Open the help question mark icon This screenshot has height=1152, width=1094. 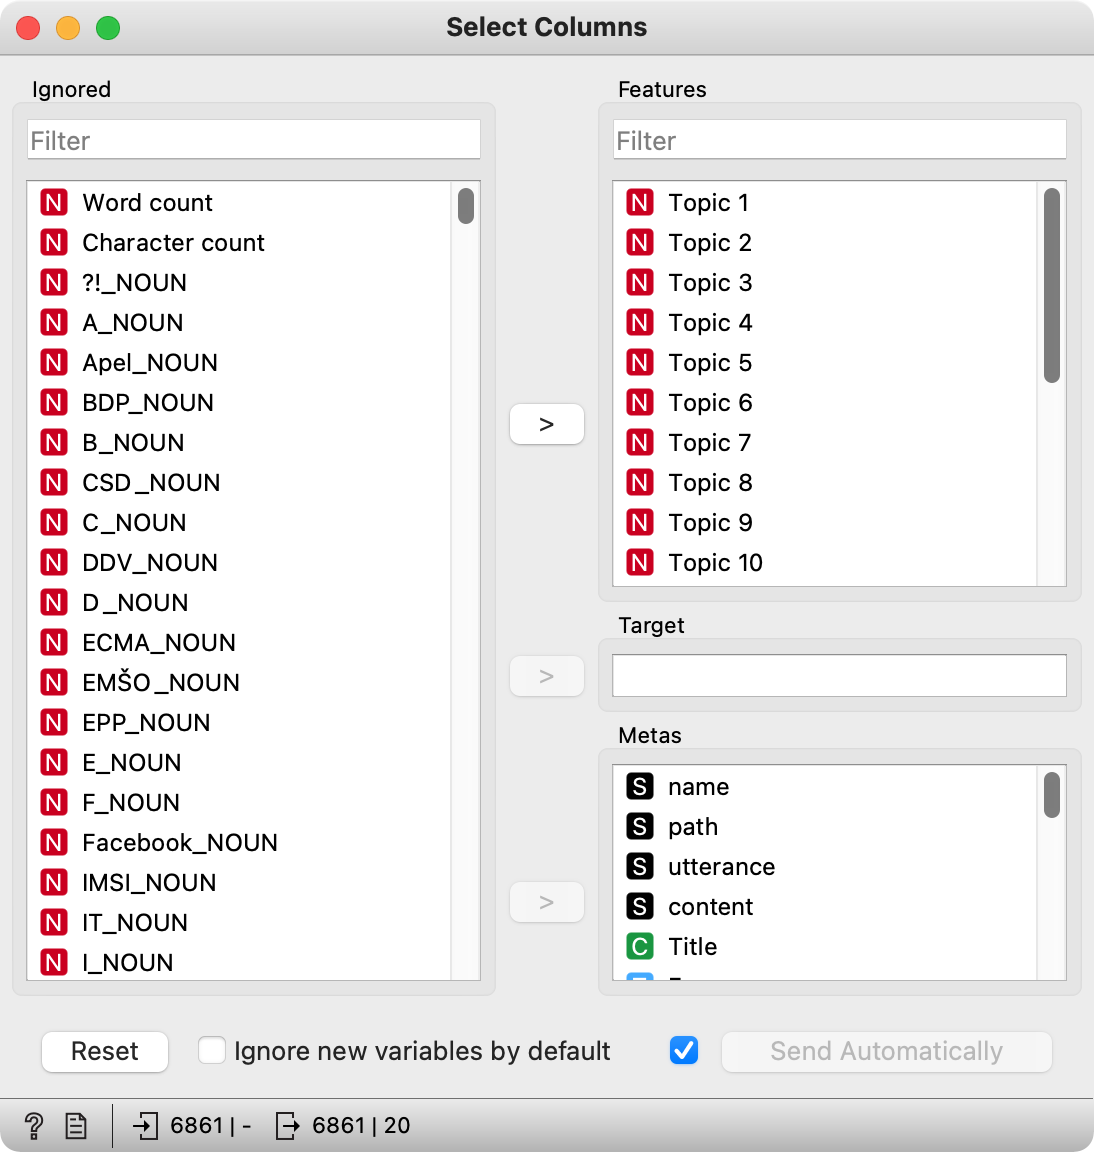[x=33, y=1126]
